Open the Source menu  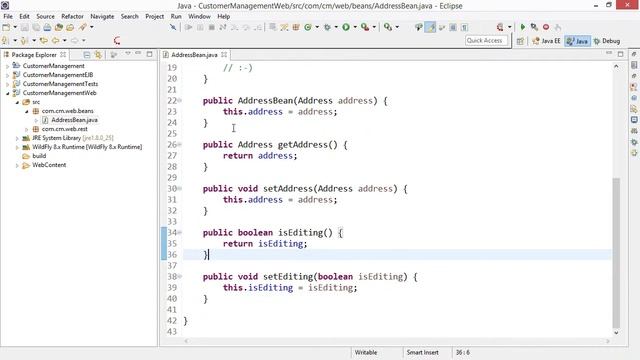pyautogui.click(x=45, y=16)
